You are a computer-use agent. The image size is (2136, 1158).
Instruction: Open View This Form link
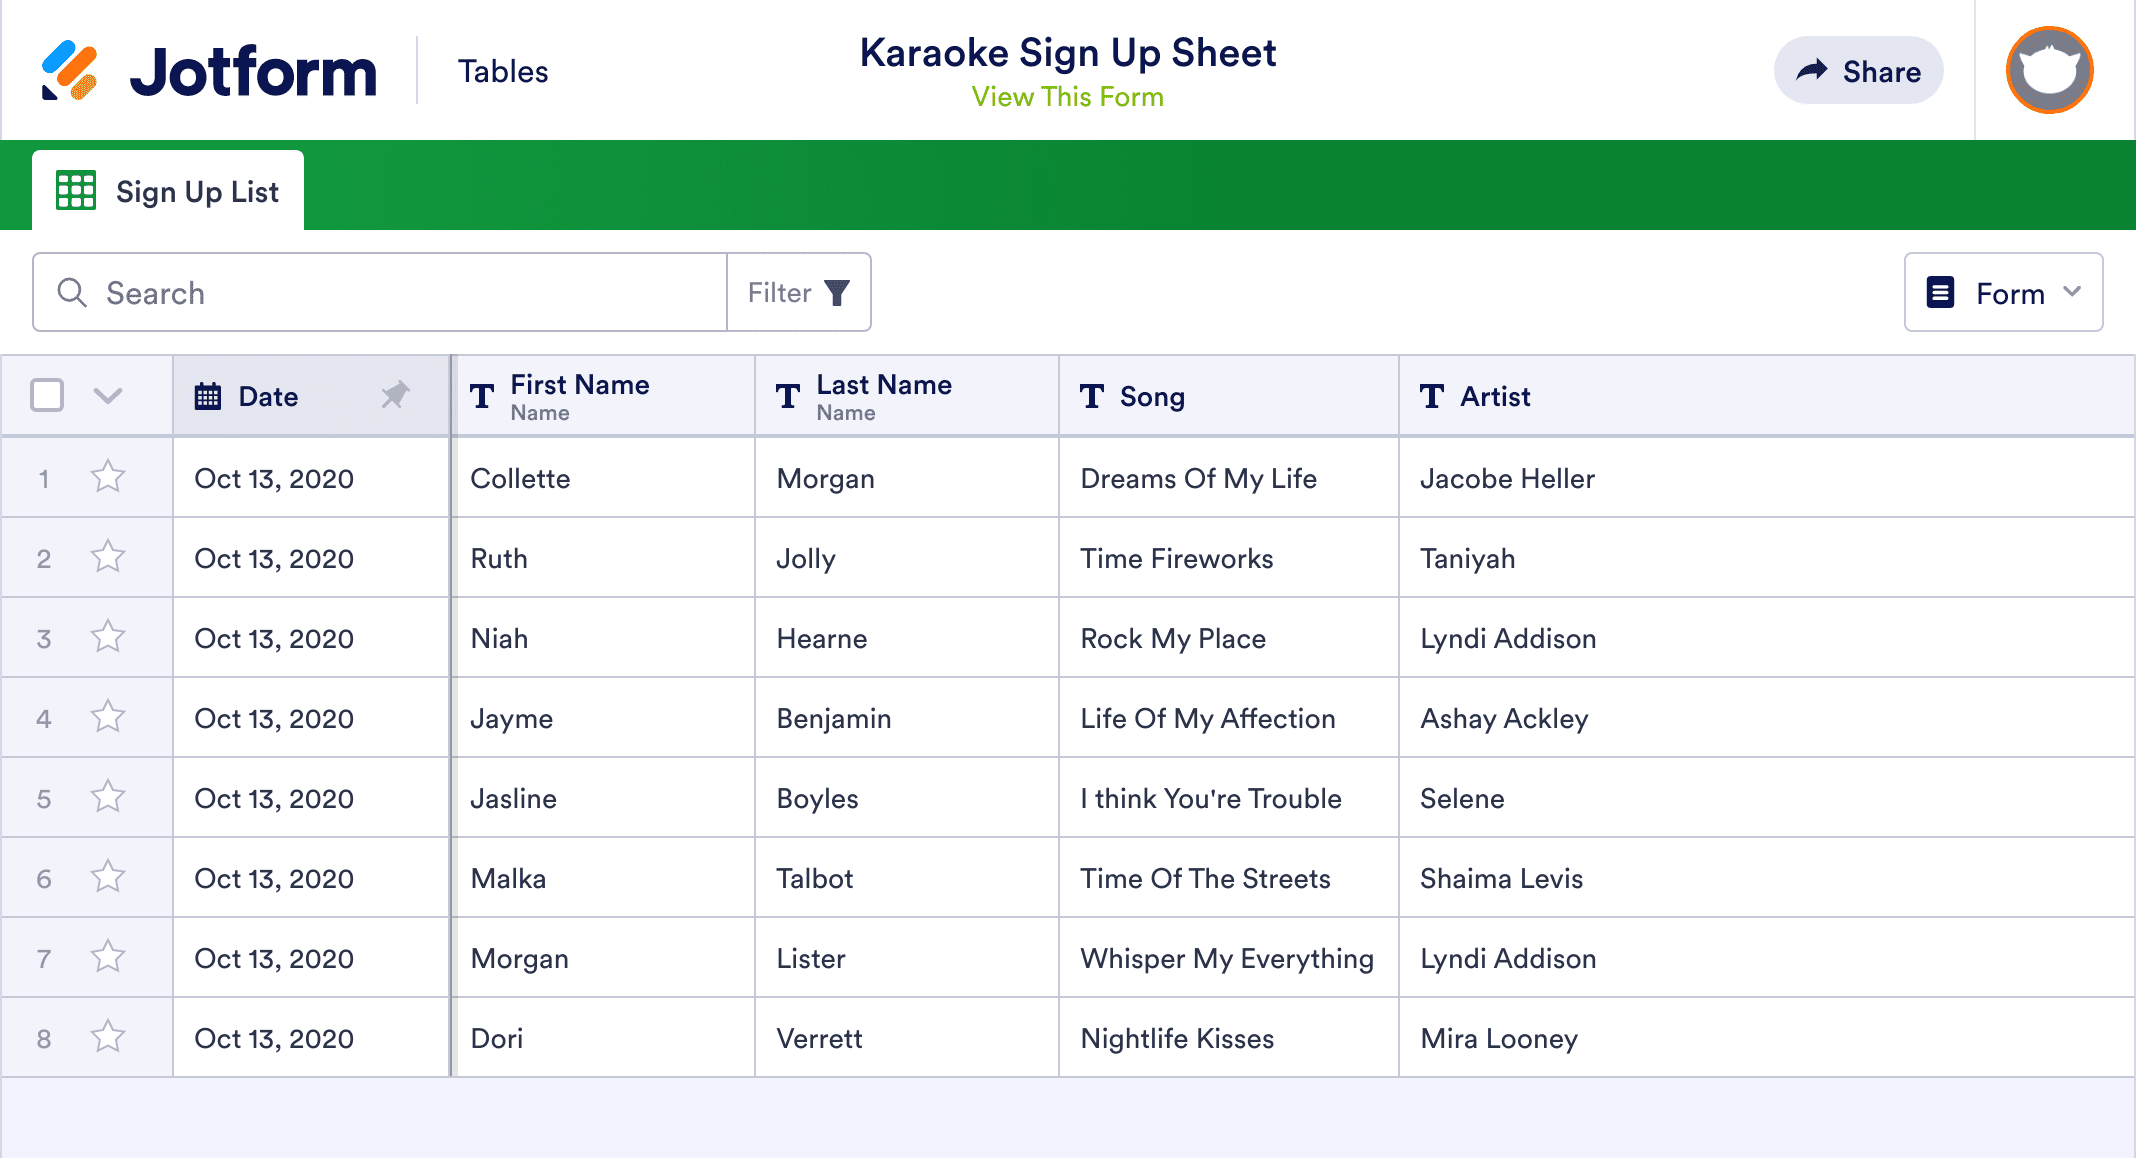1066,96
